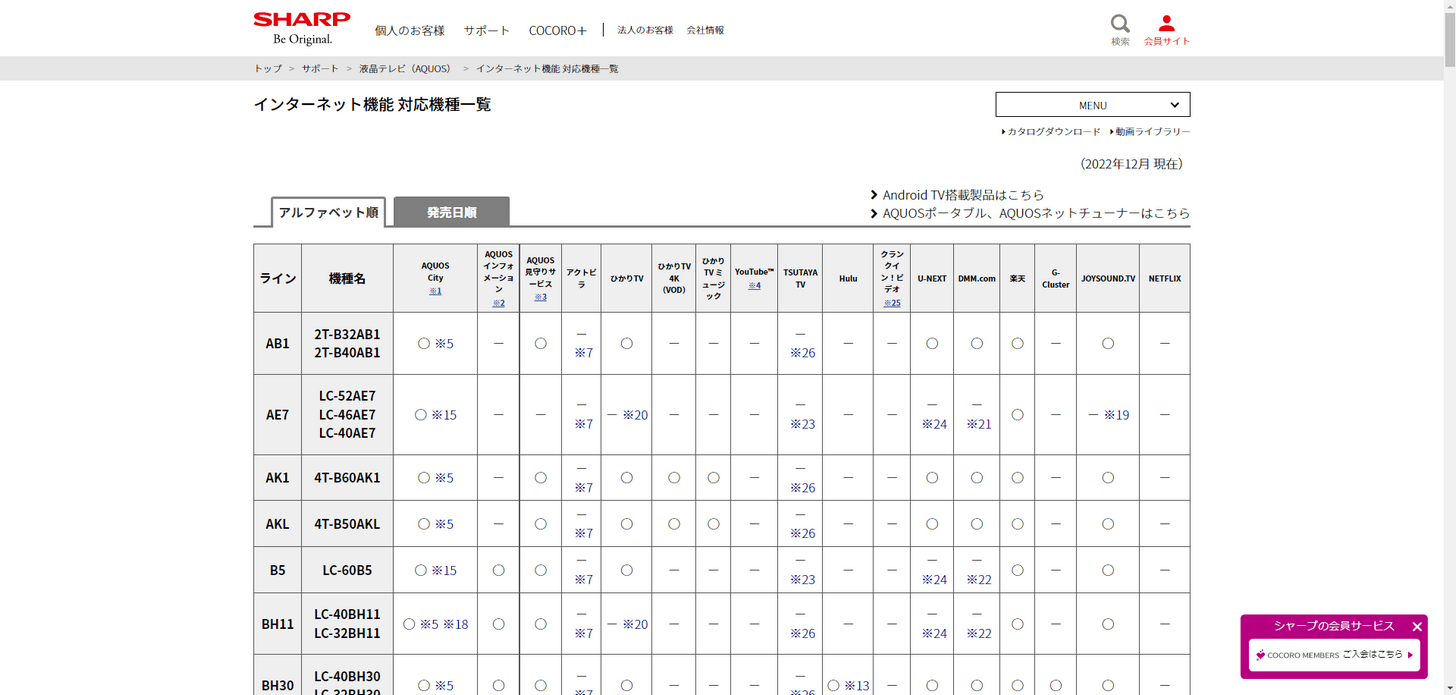Screen dimensions: 1456x695
Task: Click model name 4T-B60AK1
Action: (x=347, y=478)
